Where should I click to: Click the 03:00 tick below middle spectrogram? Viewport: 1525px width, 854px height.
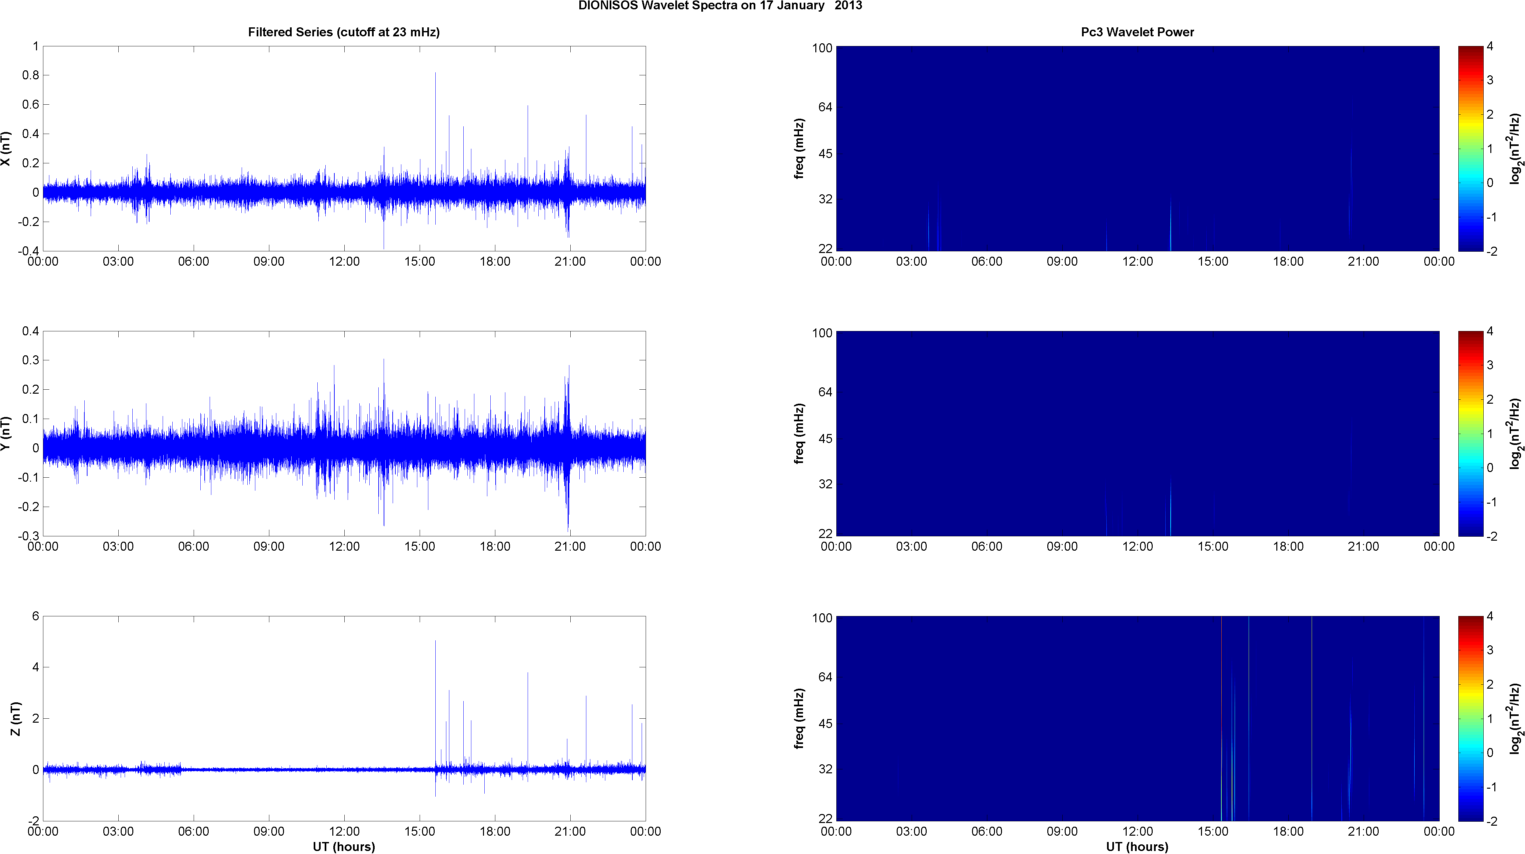click(x=911, y=546)
